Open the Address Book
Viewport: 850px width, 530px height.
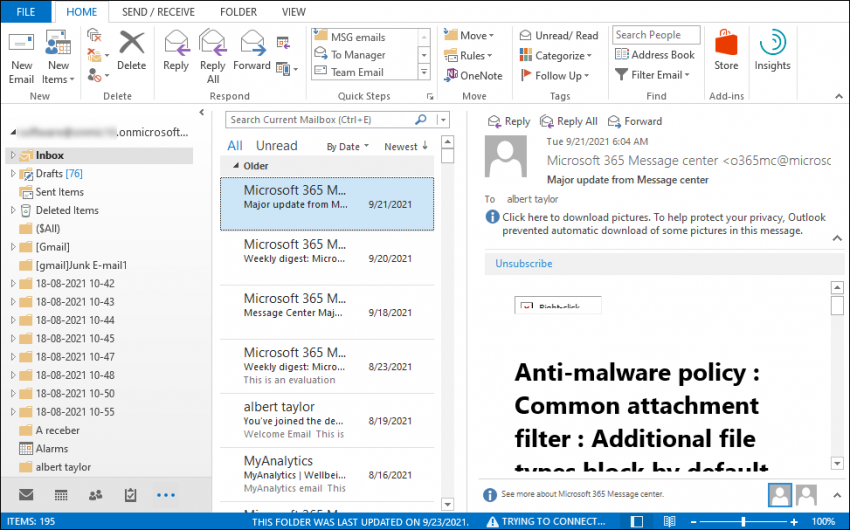pyautogui.click(x=655, y=55)
